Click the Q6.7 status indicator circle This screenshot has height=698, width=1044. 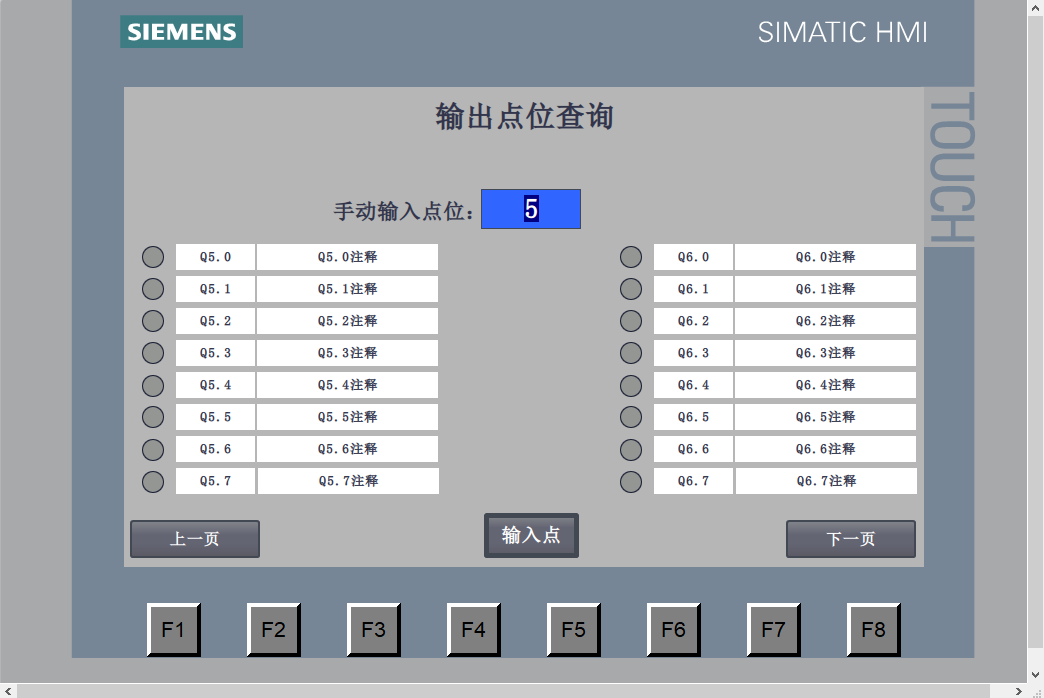point(630,481)
